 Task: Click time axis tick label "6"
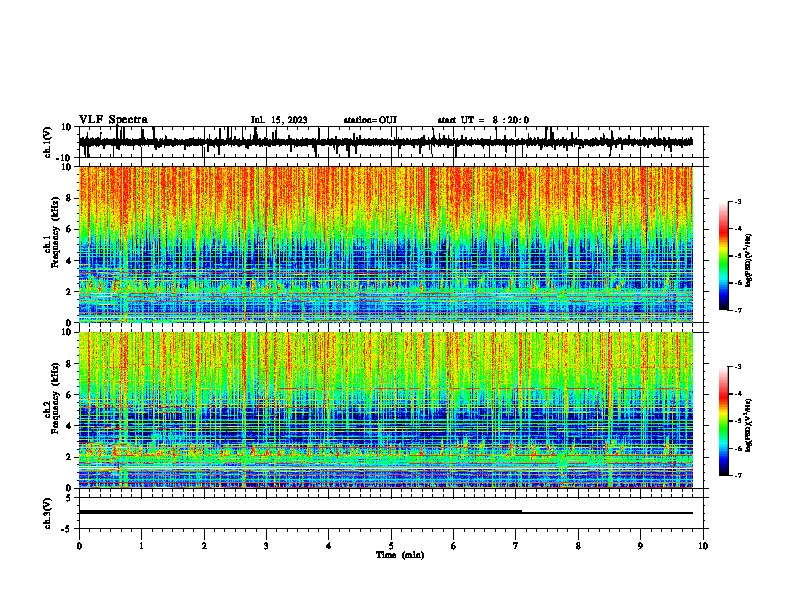click(x=454, y=546)
